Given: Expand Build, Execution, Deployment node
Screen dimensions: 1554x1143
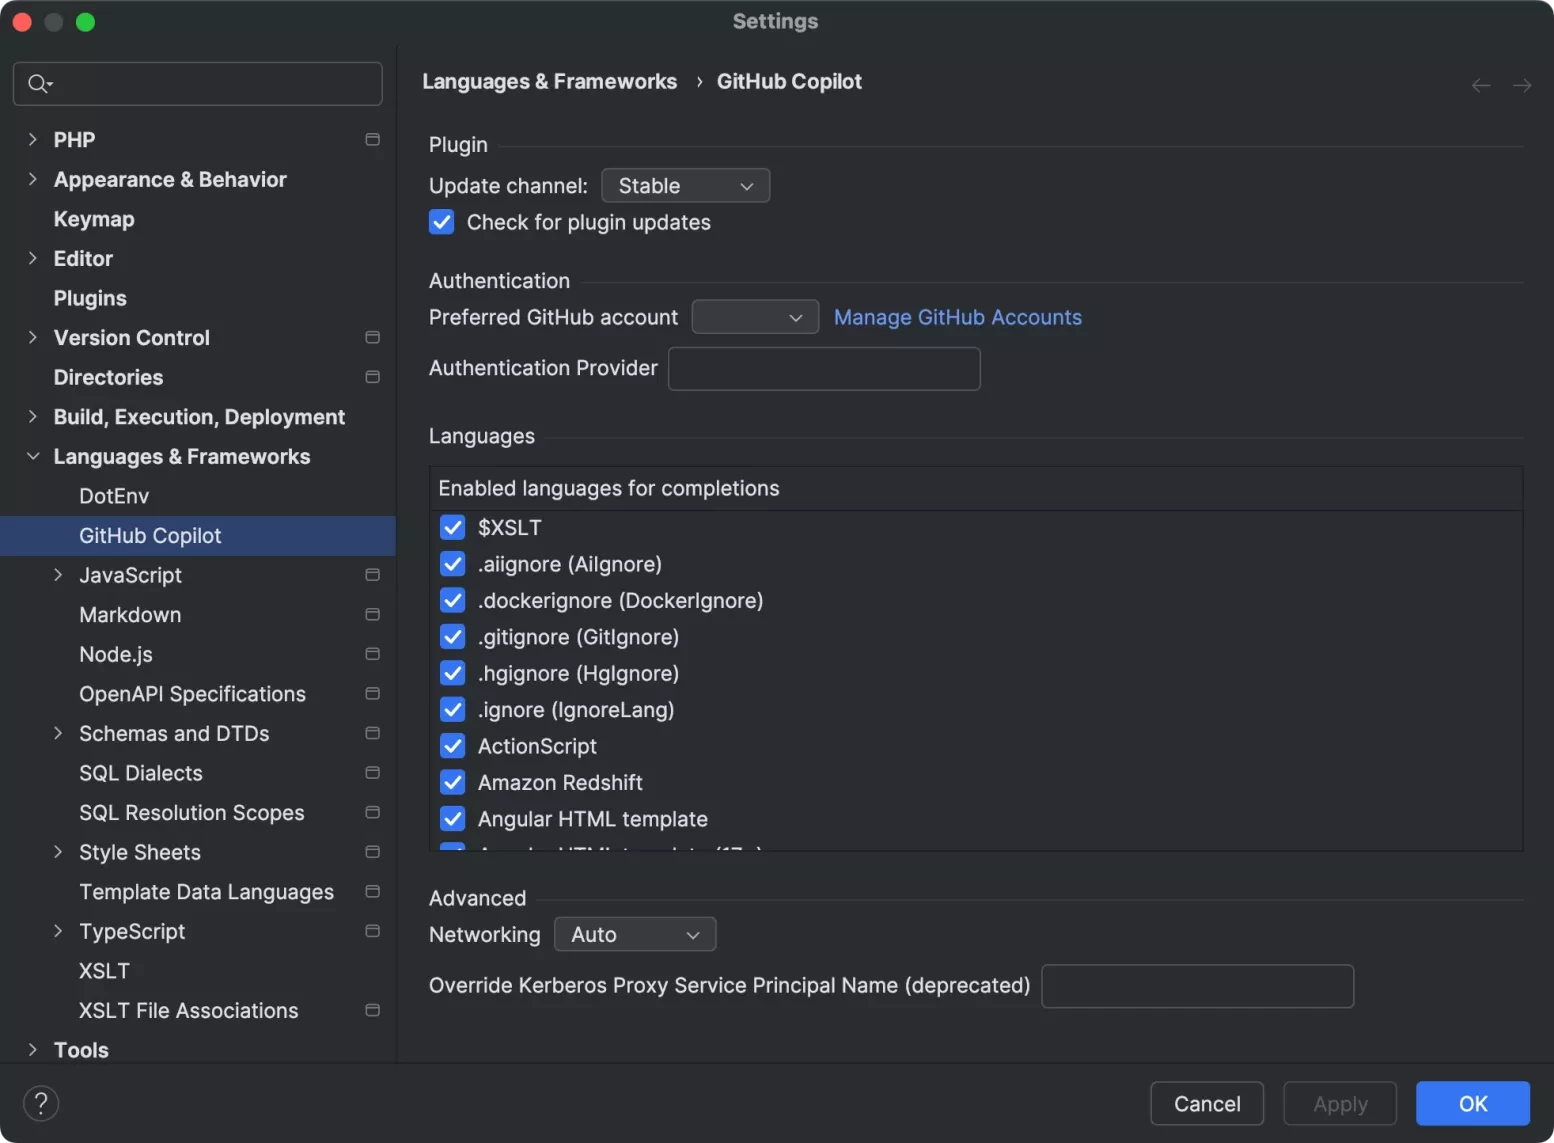Looking at the screenshot, I should click(33, 417).
